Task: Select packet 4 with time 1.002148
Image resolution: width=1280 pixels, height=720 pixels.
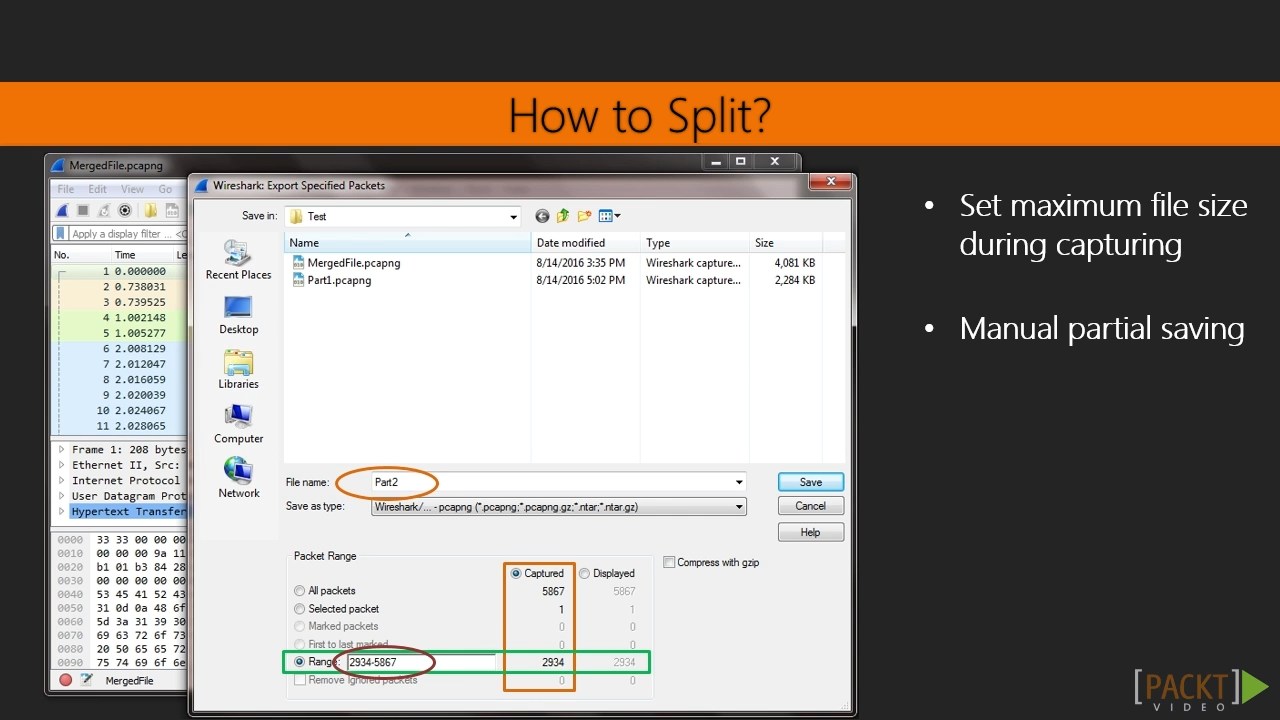Action: [x=119, y=318]
